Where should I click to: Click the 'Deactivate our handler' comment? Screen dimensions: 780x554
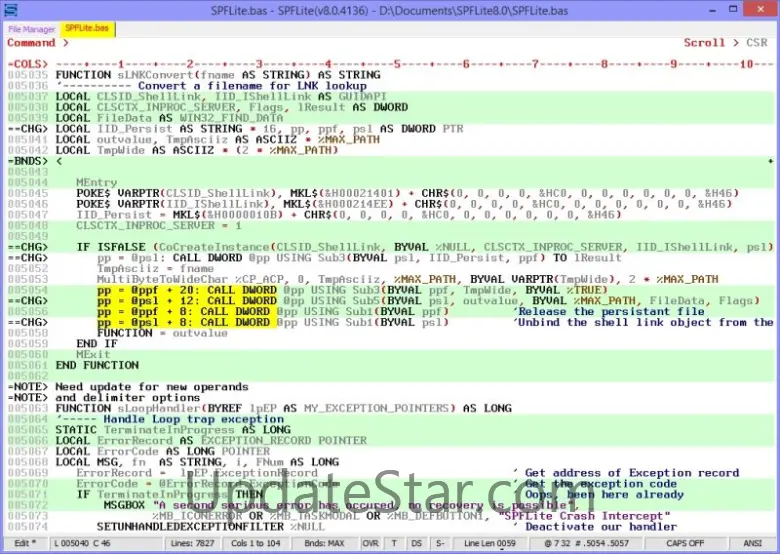[x=601, y=527]
